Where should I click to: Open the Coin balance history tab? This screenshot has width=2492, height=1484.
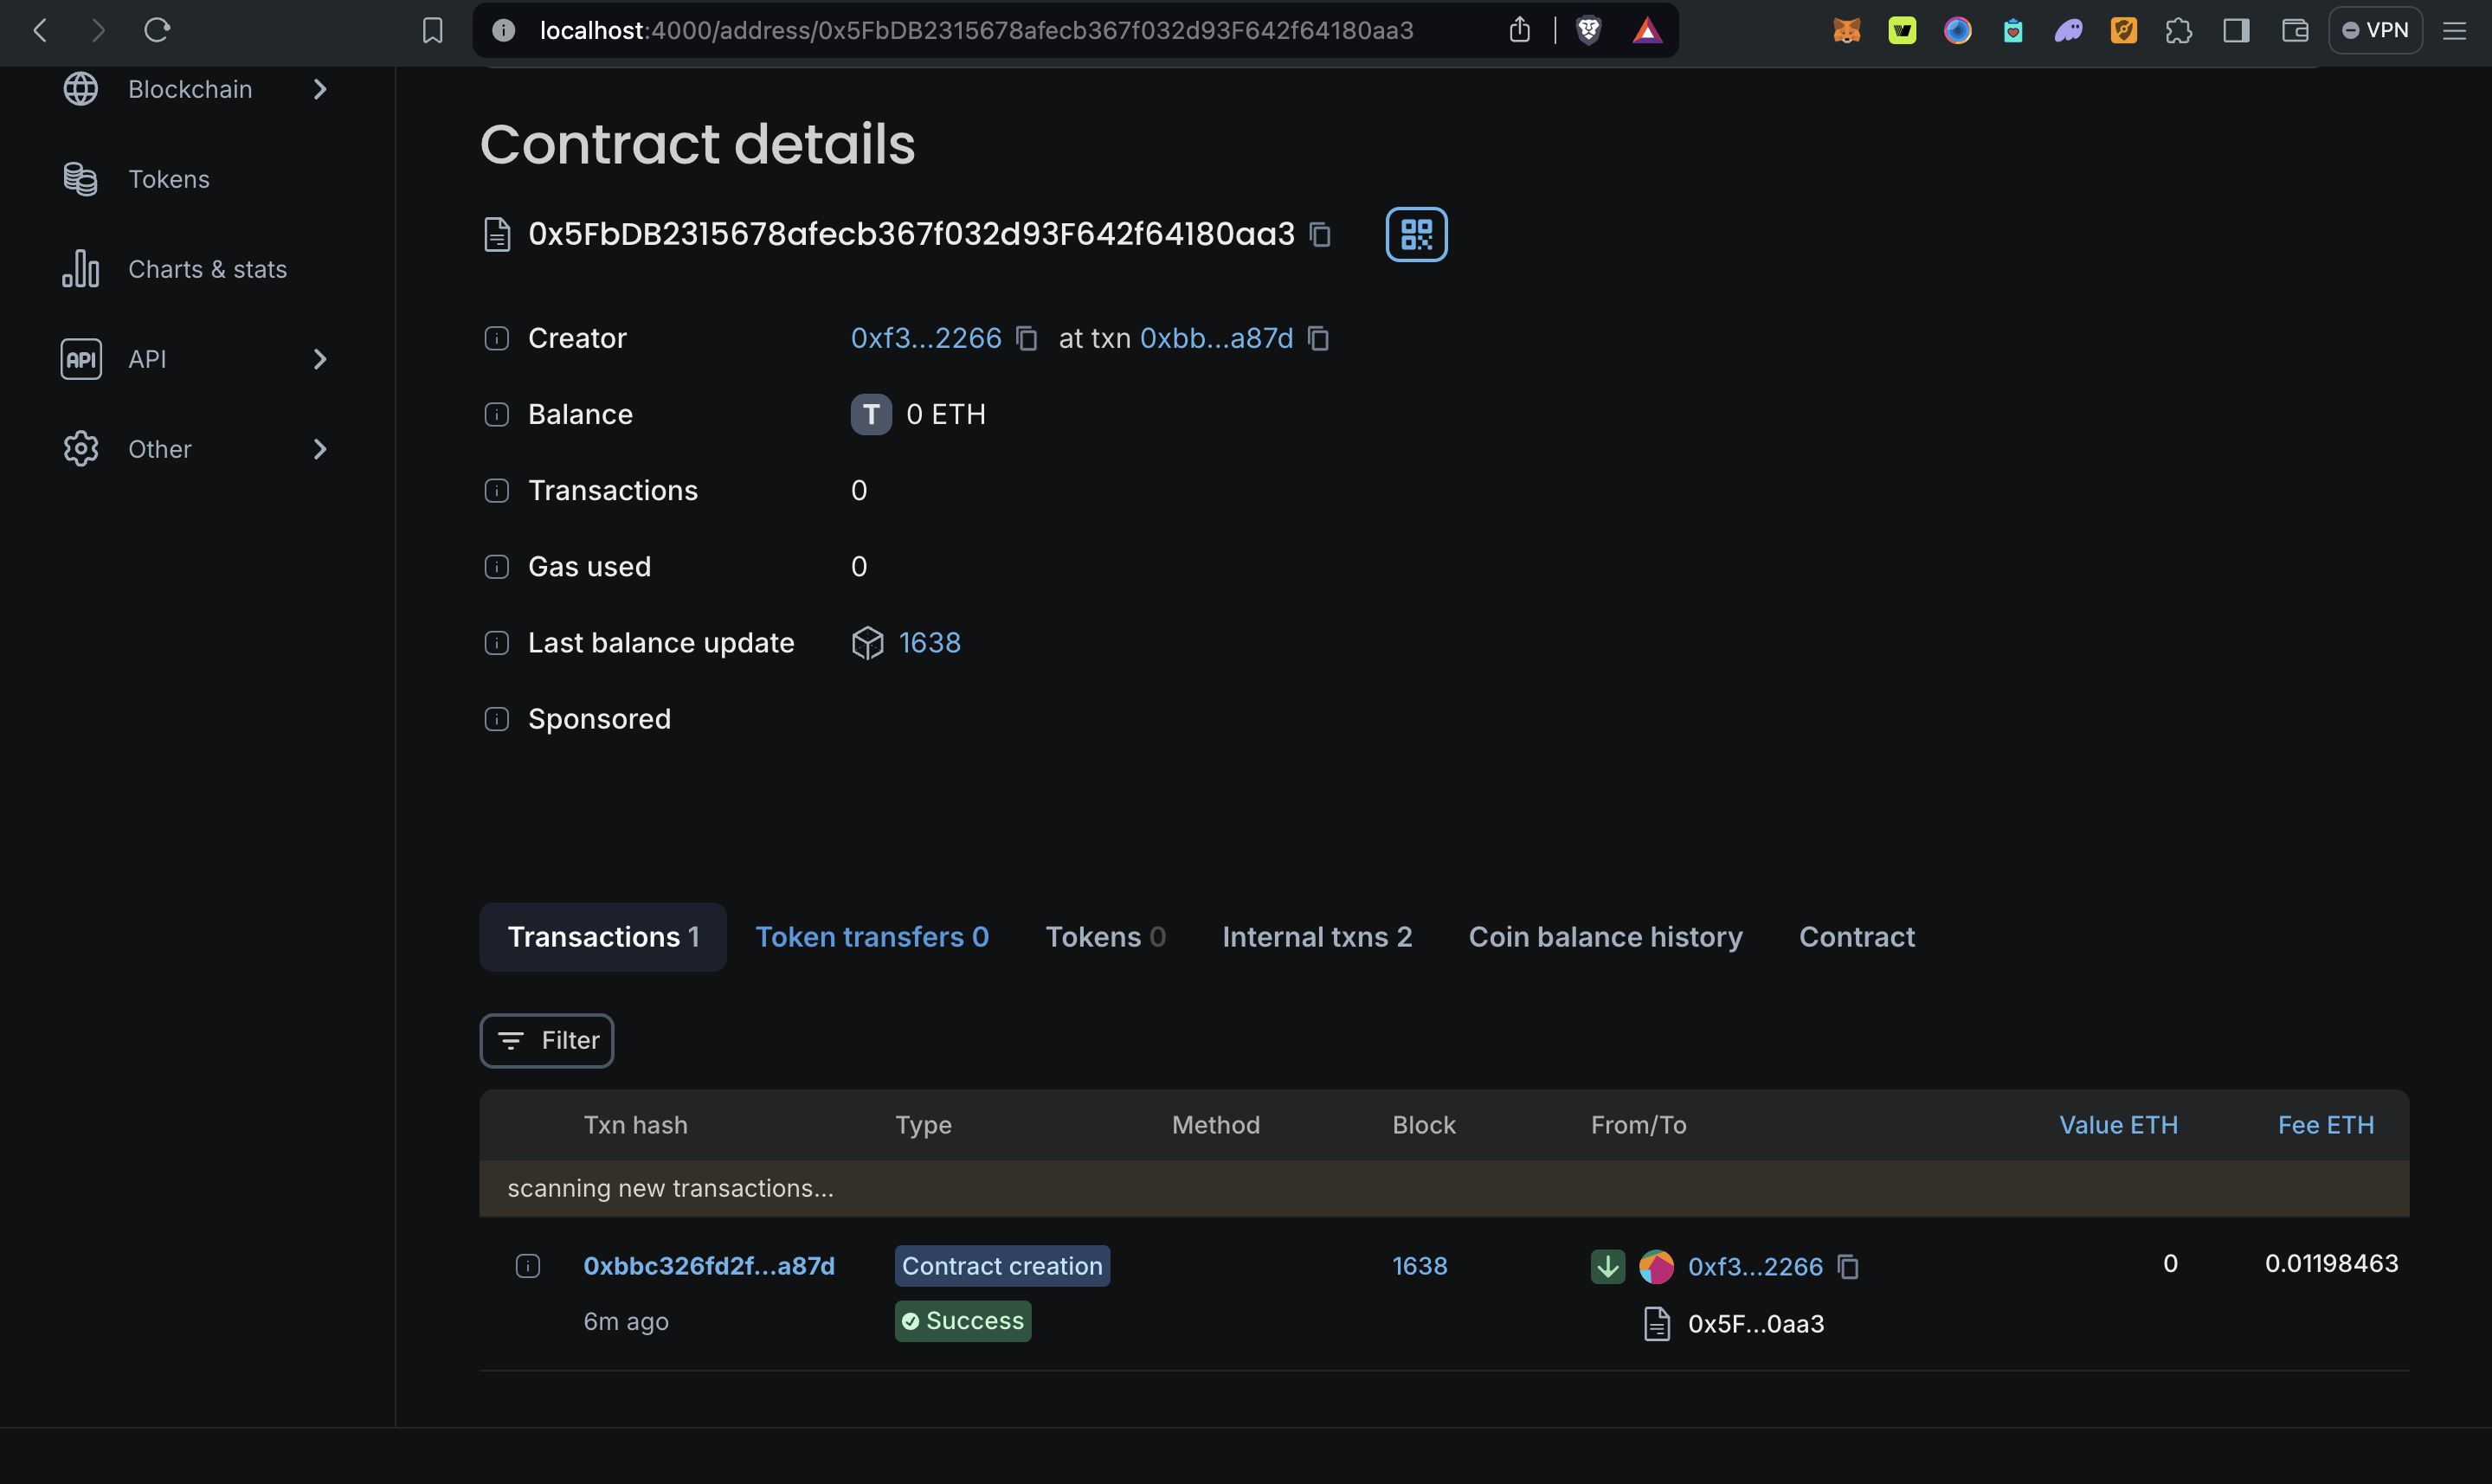pos(1604,936)
